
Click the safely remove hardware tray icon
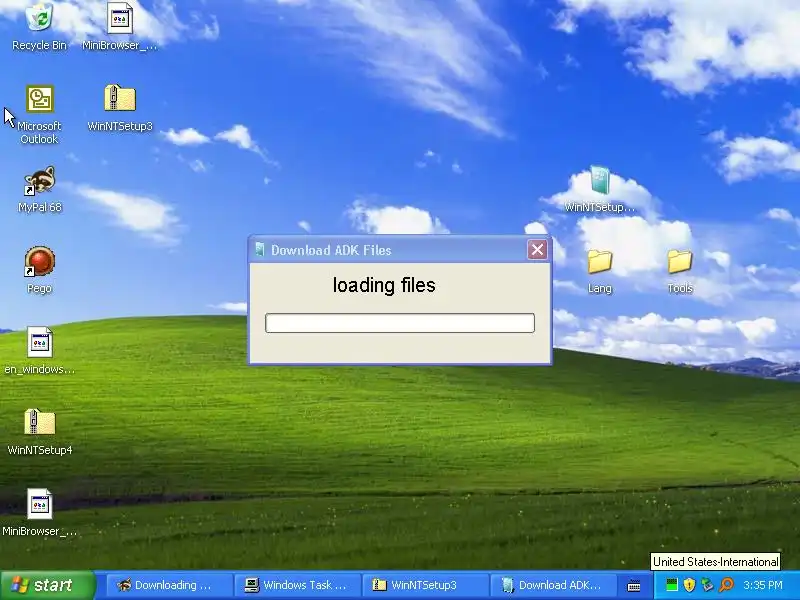click(x=707, y=585)
